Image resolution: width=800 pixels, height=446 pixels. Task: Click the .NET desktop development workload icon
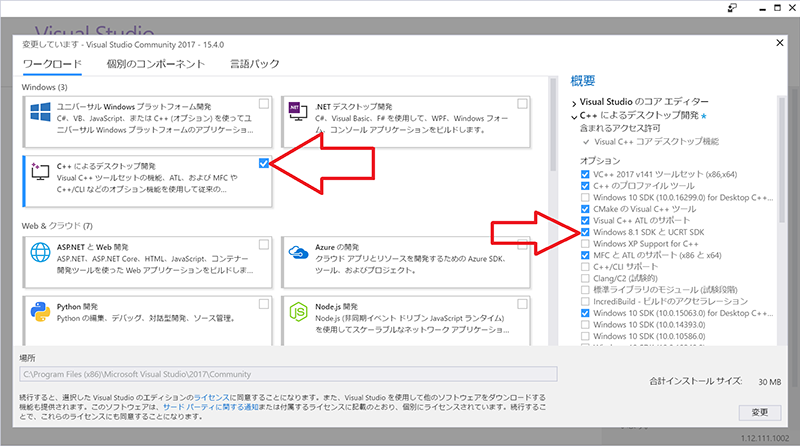point(298,111)
